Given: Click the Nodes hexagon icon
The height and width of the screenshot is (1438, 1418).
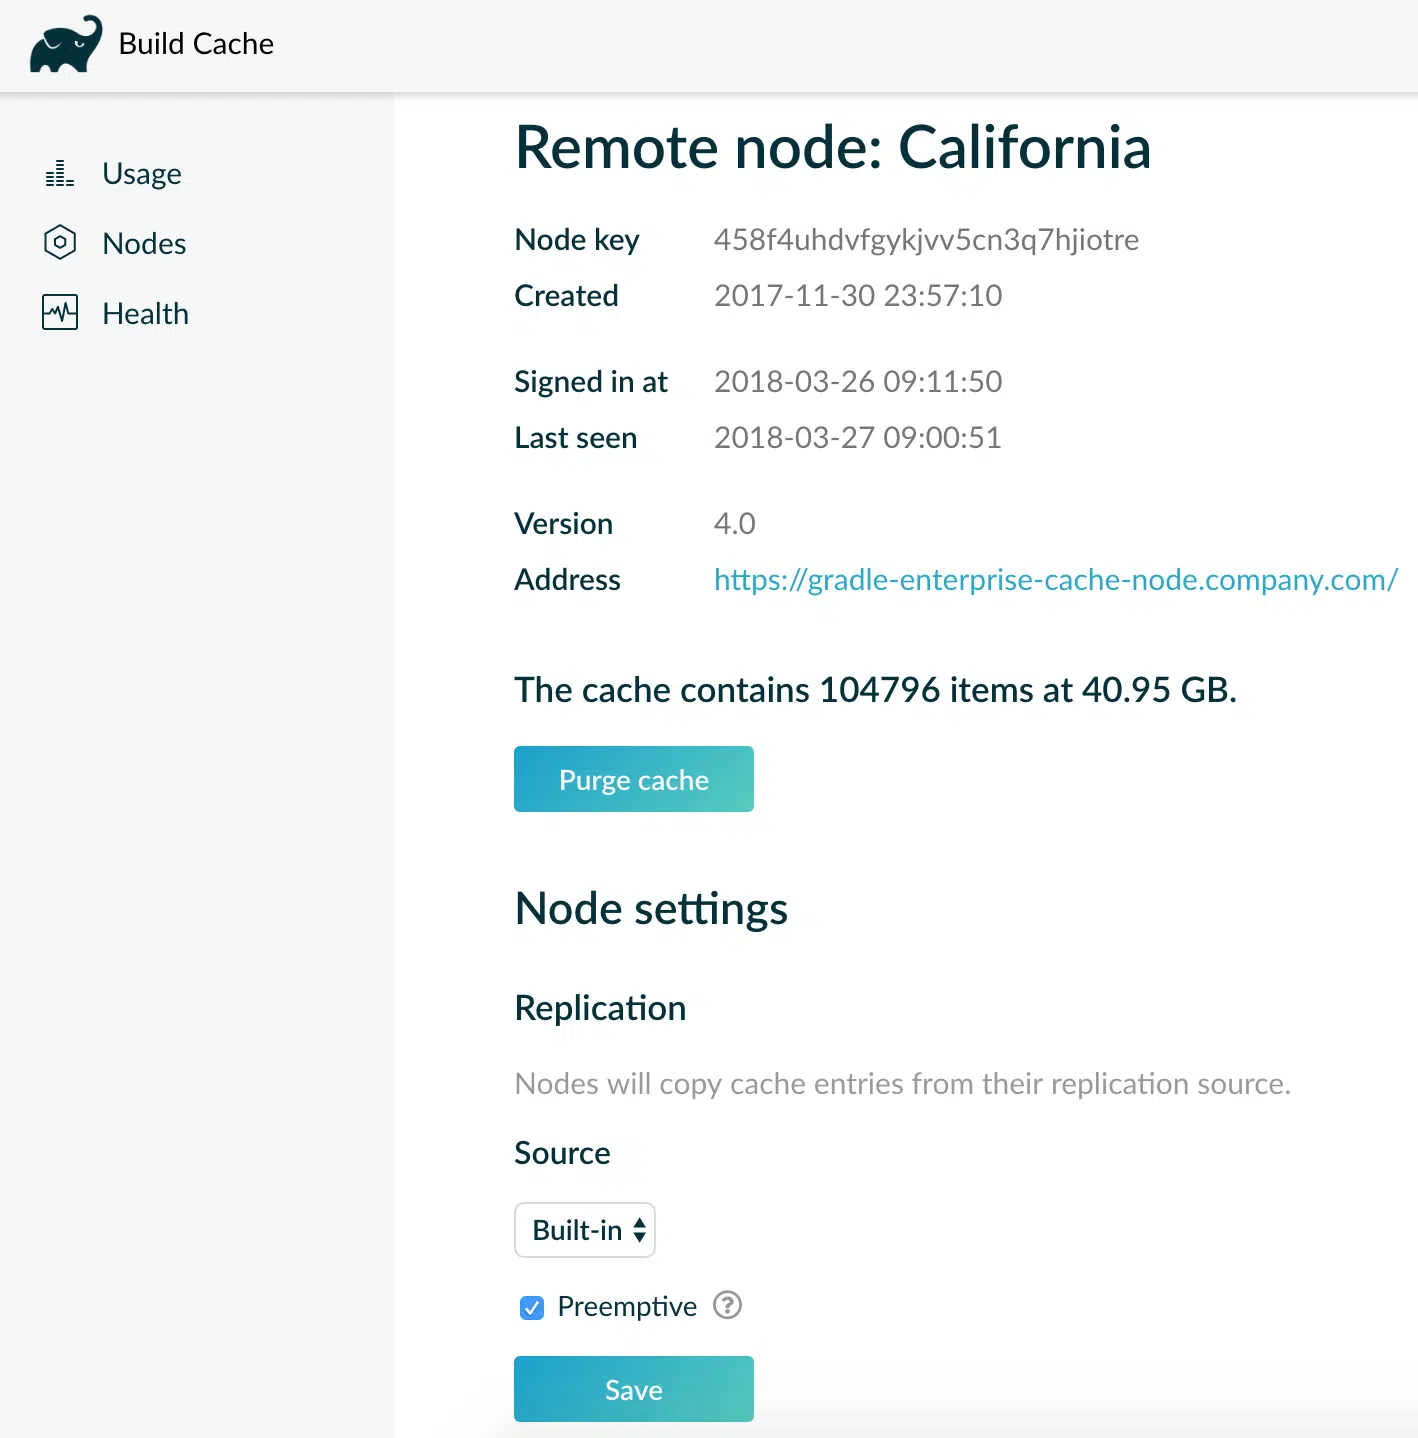Looking at the screenshot, I should (60, 243).
